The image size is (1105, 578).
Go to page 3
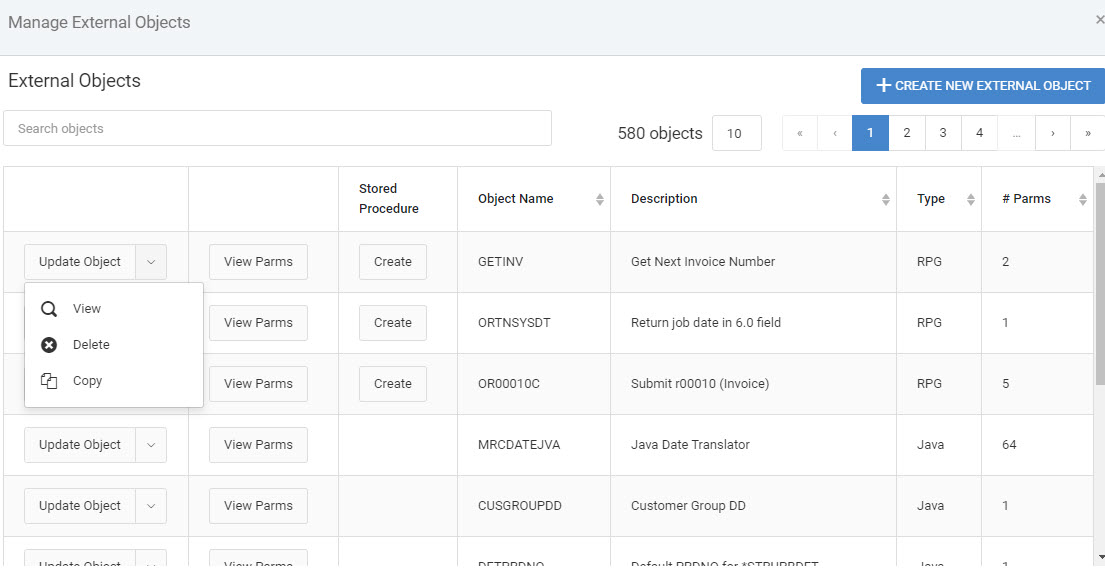(x=943, y=133)
